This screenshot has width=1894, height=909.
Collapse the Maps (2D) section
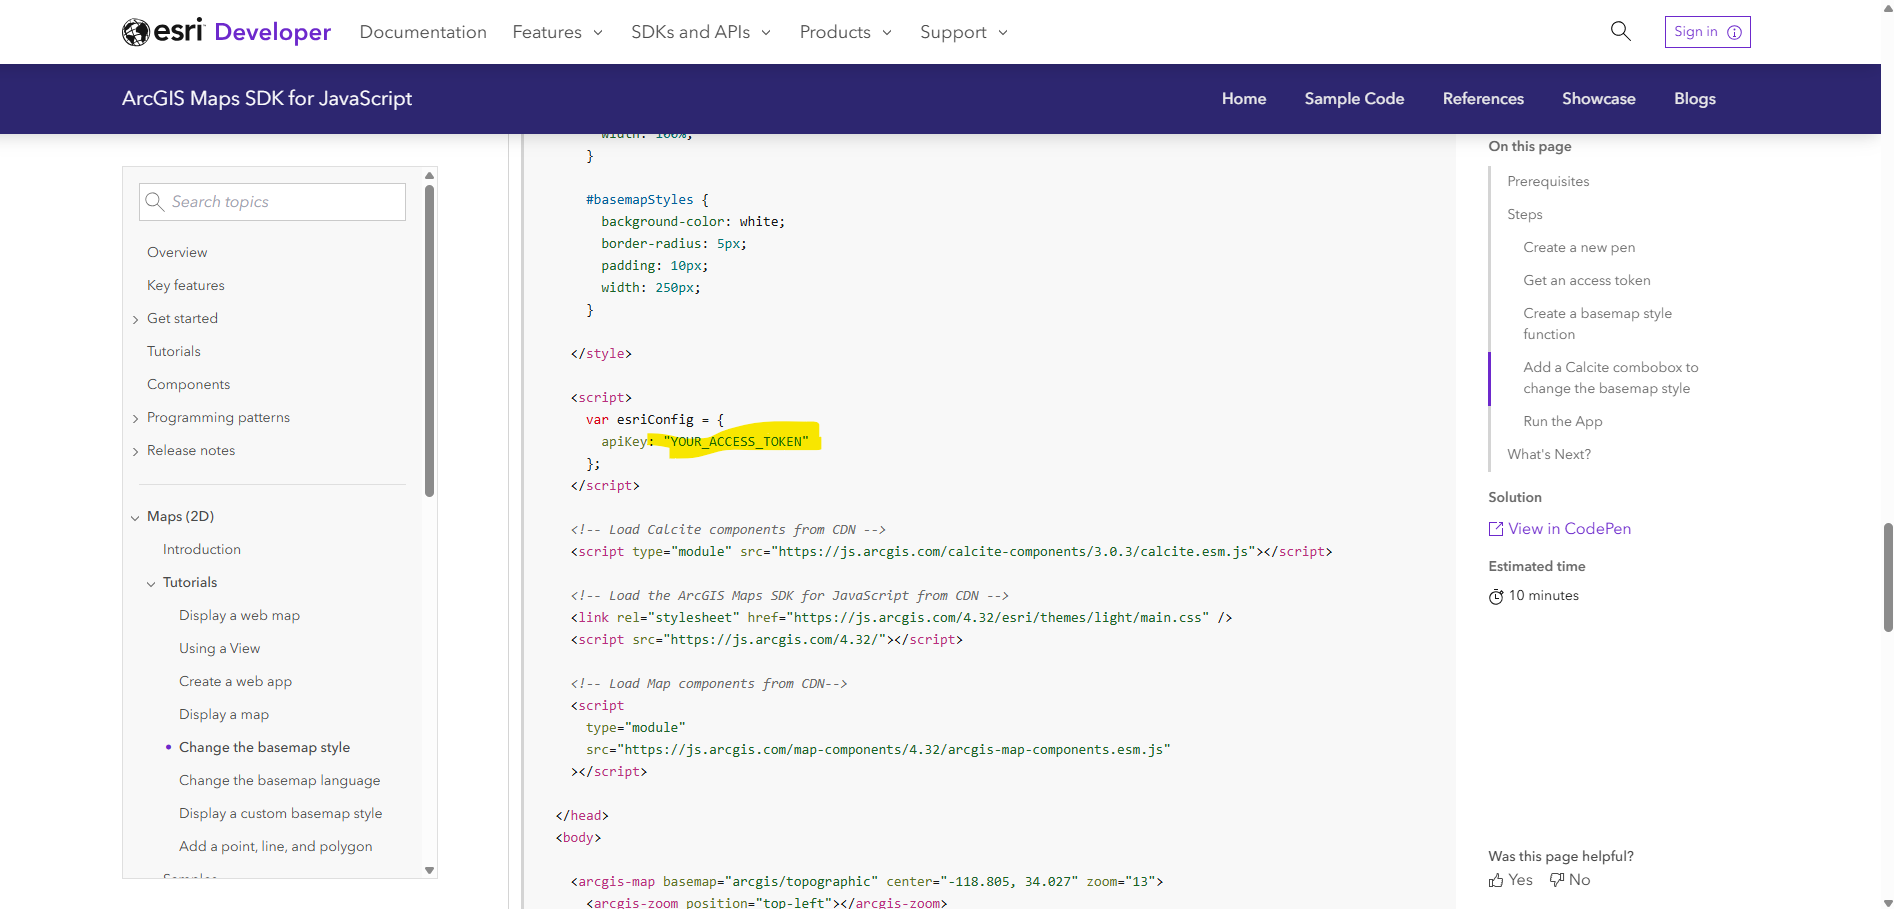click(x=135, y=517)
